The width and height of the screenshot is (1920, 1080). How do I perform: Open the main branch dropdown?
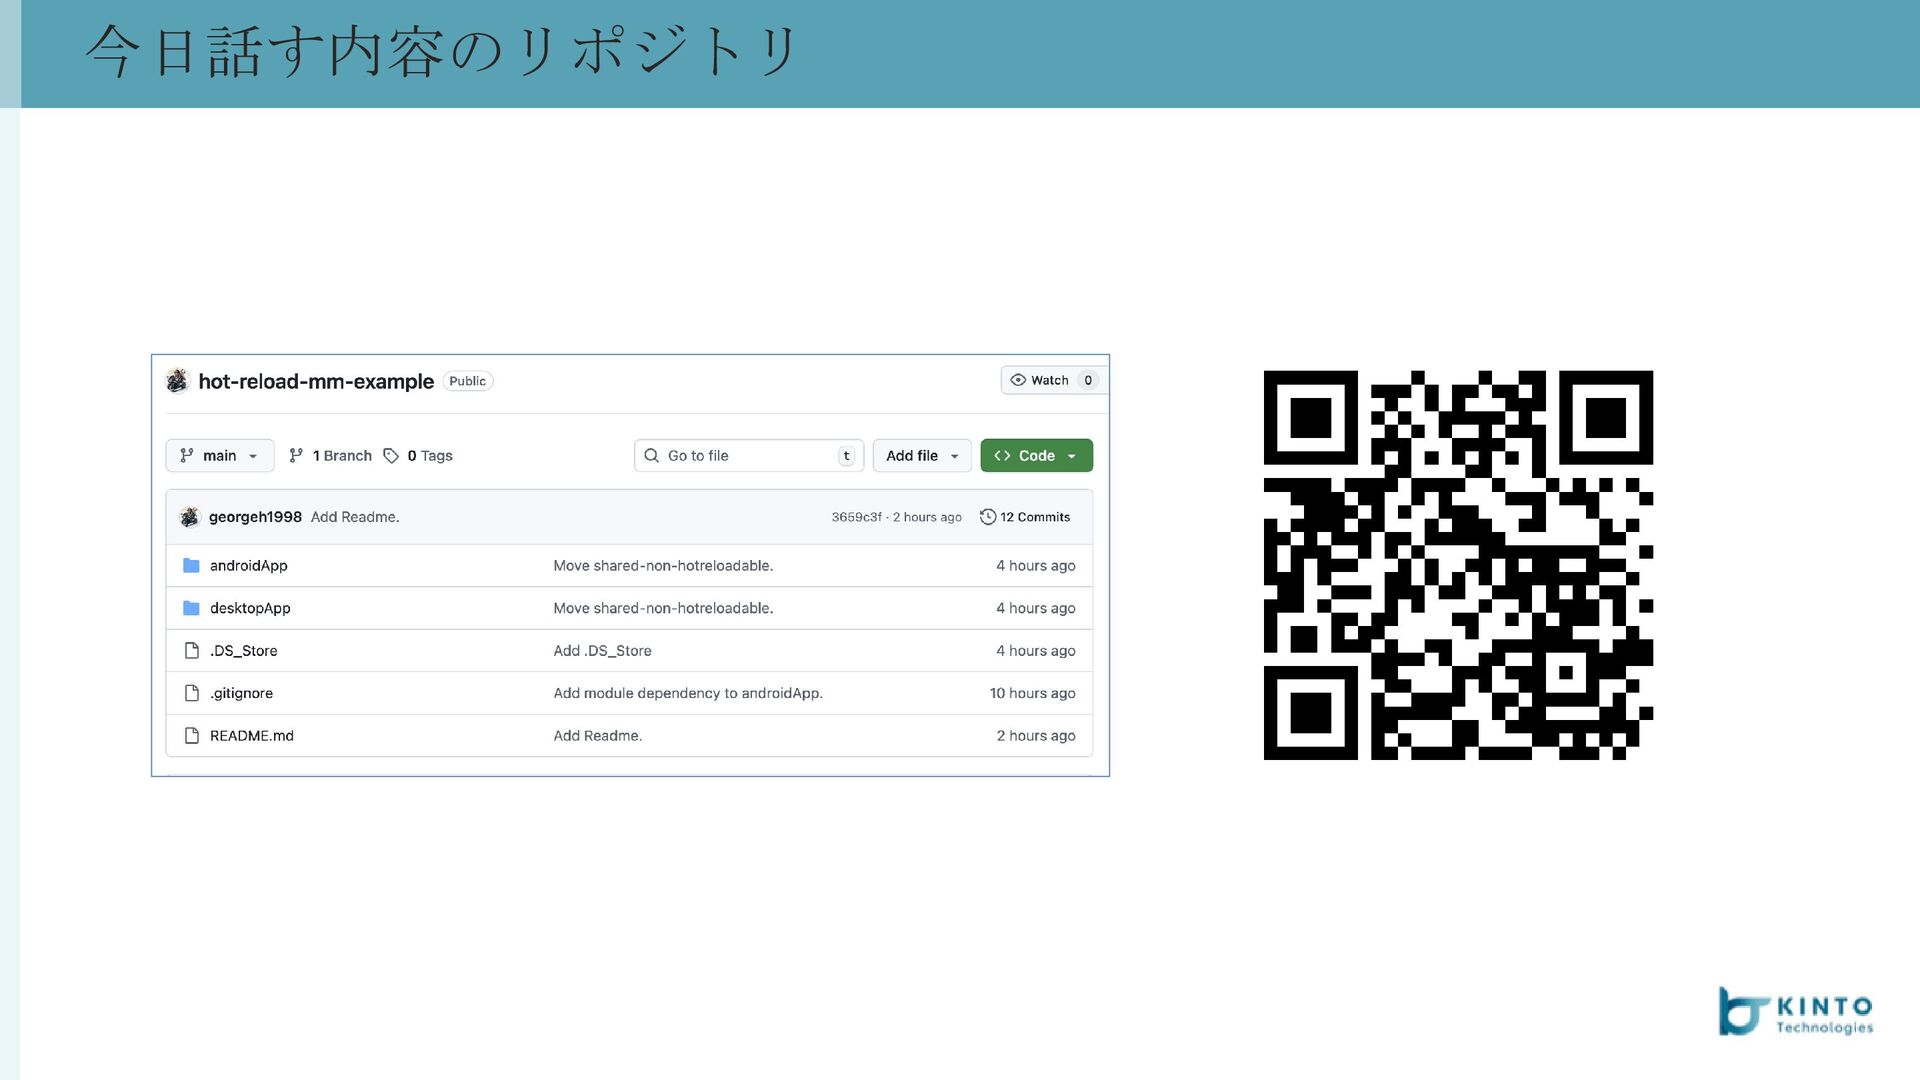coord(219,456)
